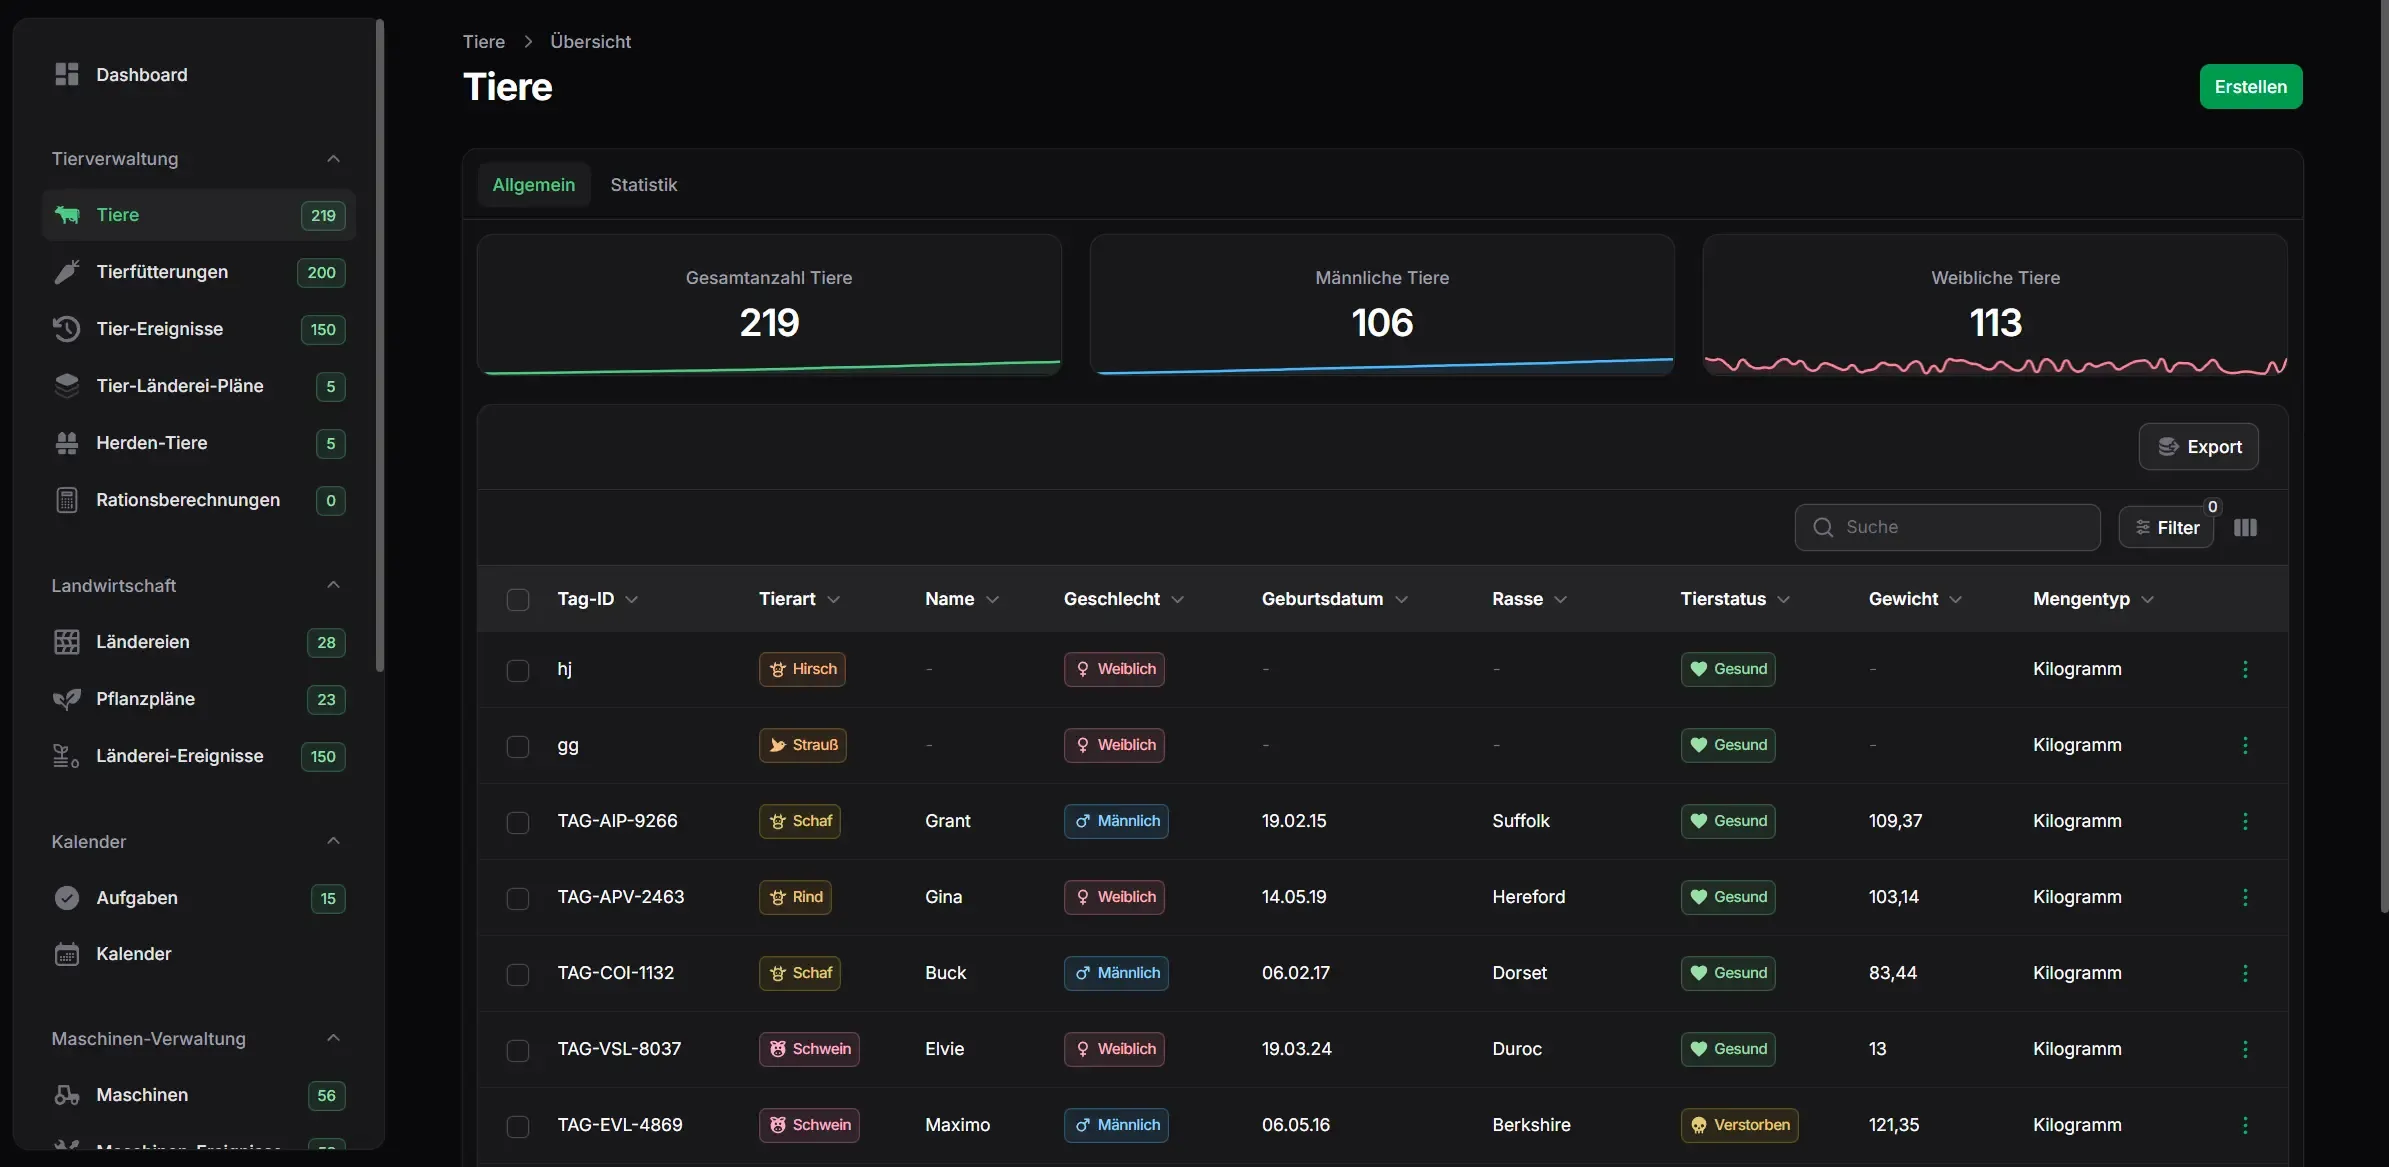
Task: Open the Dashboard grid icon
Action: tap(66, 74)
